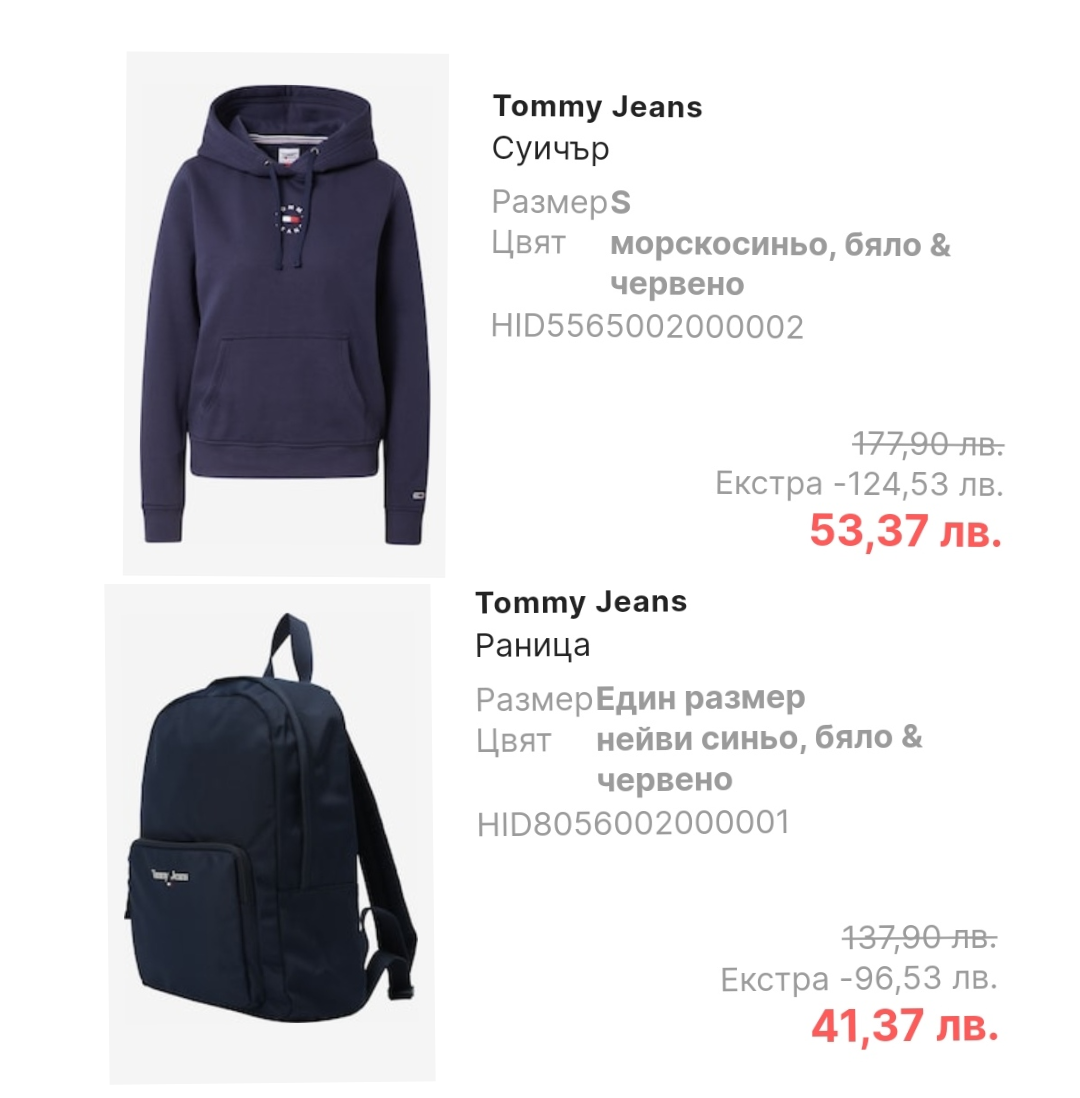The height and width of the screenshot is (1098, 1080).
Task: Click backpack color нейви синьо, бяло & червено
Action: pos(759,758)
